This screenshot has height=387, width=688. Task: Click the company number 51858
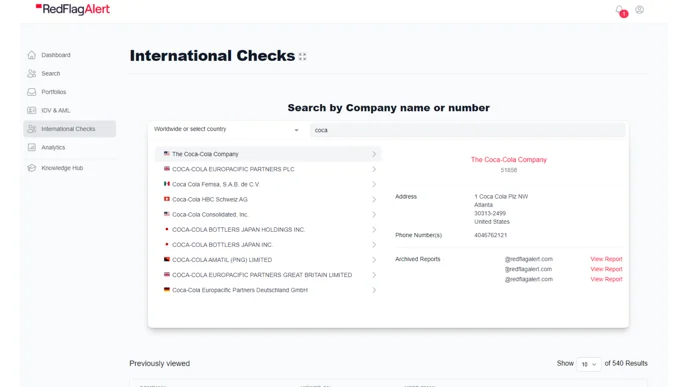[x=509, y=170]
